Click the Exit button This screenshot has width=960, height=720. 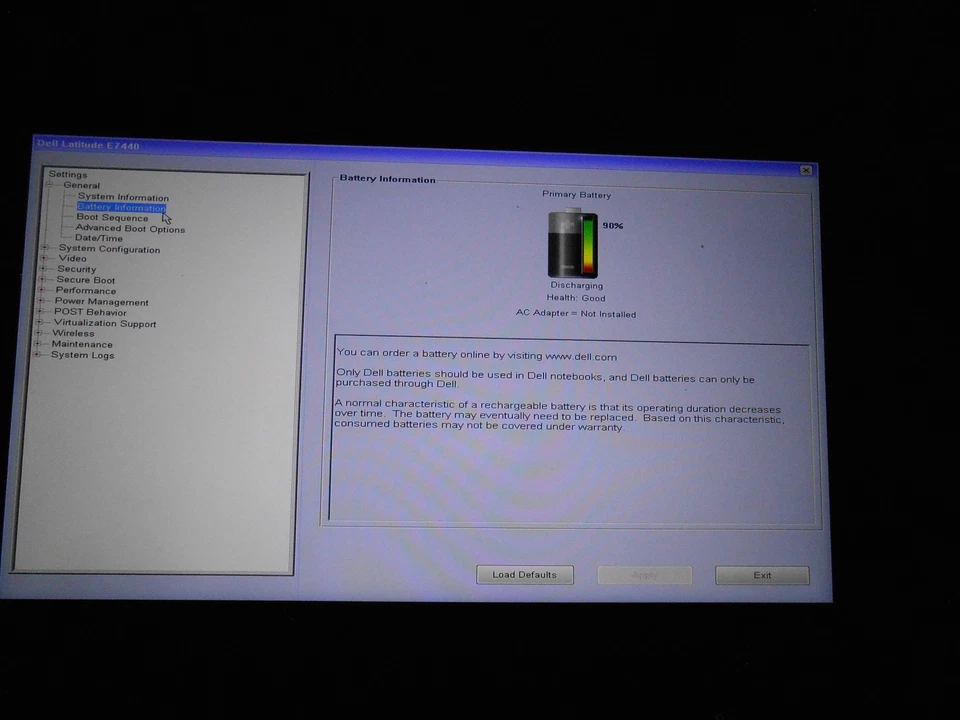762,576
